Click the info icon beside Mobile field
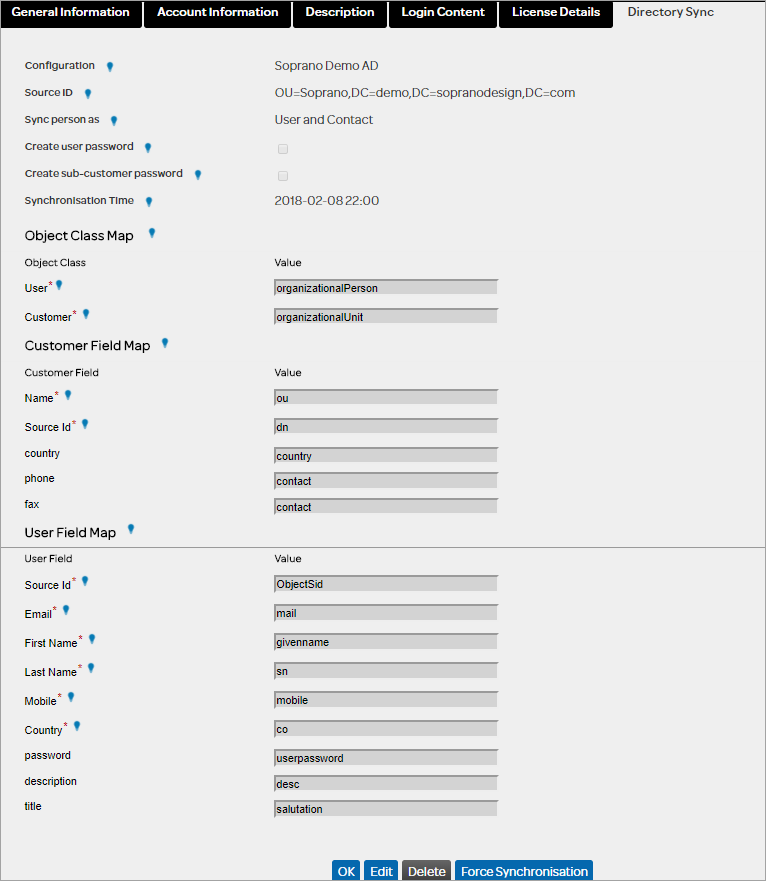This screenshot has width=766, height=881. click(x=71, y=698)
